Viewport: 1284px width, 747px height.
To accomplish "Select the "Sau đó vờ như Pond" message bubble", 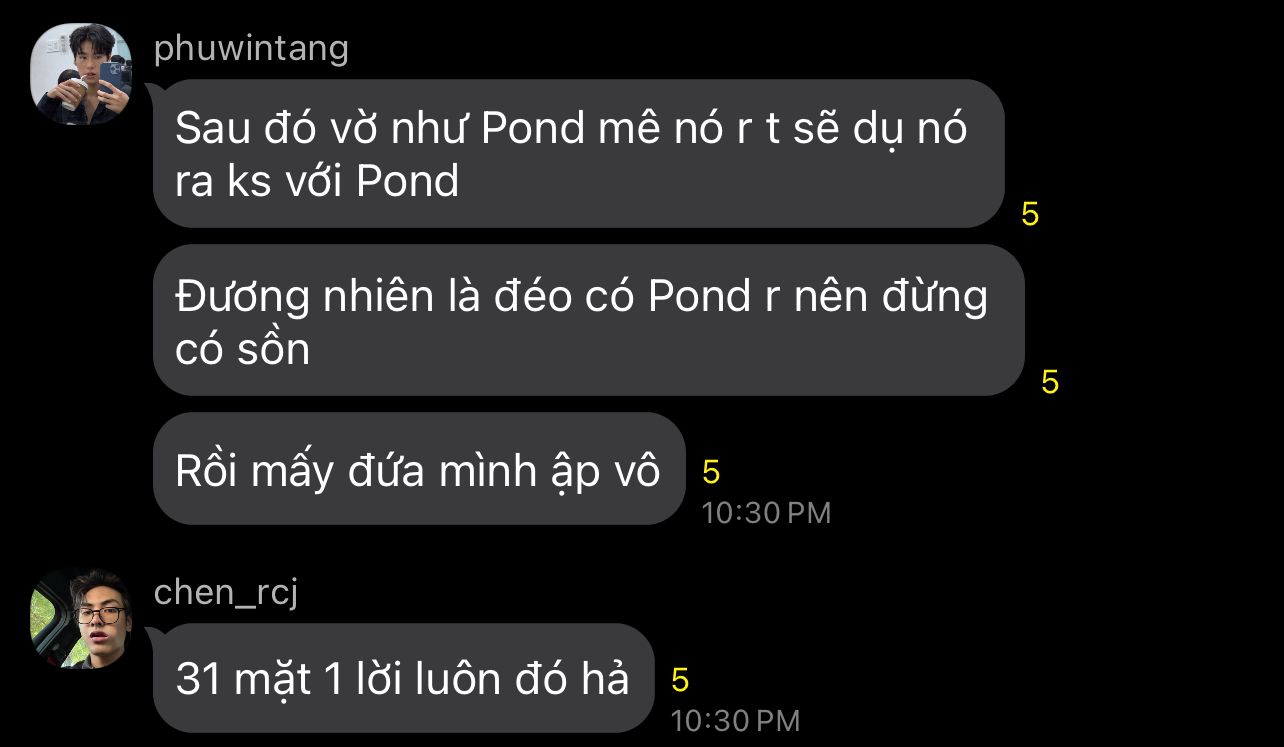I will coord(578,153).
